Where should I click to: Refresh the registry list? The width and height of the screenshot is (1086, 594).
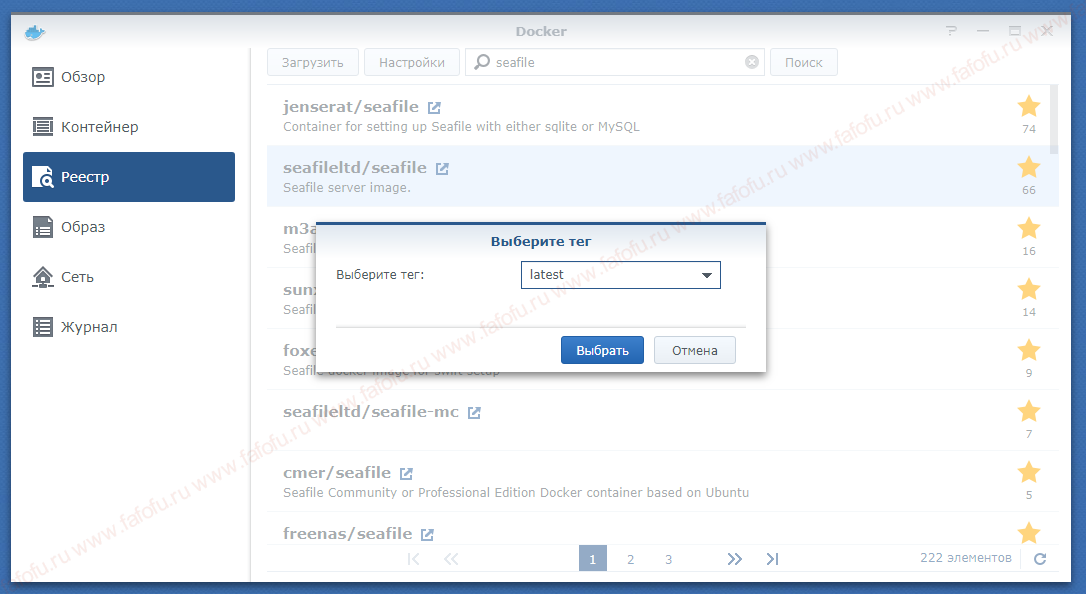pos(1040,559)
